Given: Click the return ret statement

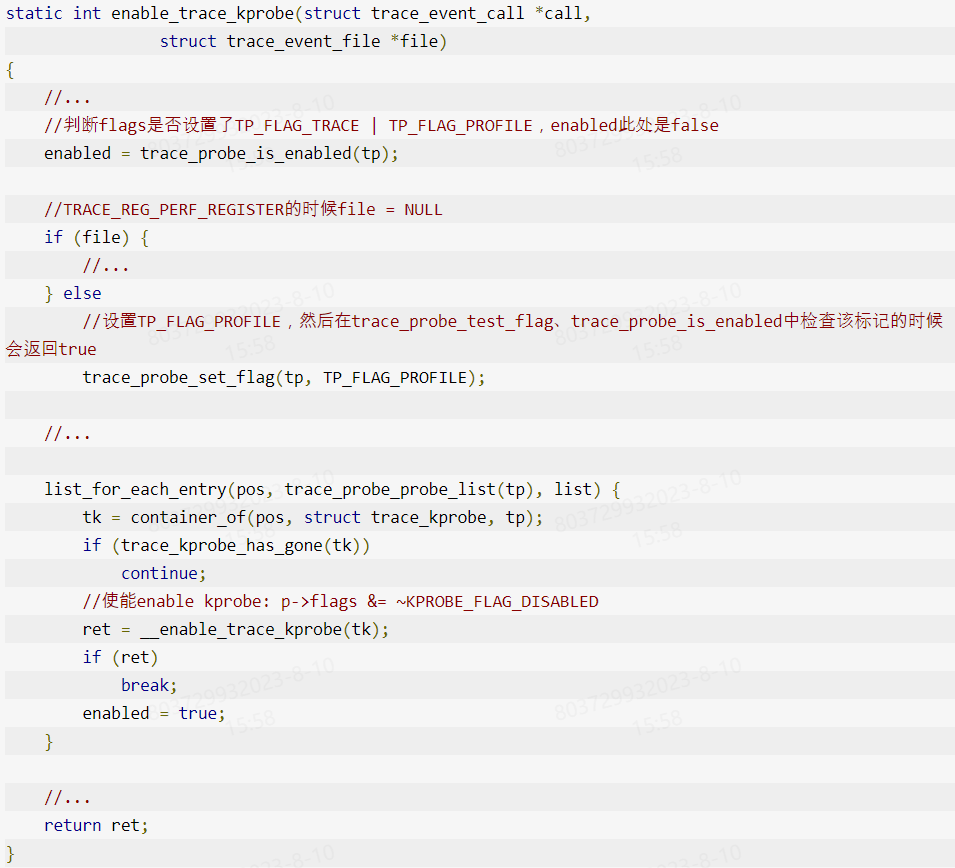Looking at the screenshot, I should coord(95,825).
